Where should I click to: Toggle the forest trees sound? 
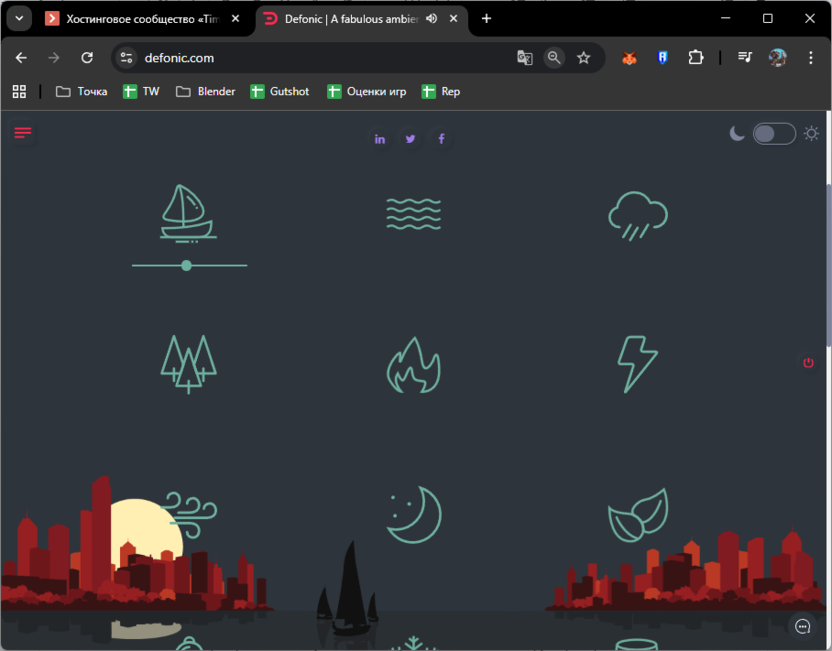(189, 364)
